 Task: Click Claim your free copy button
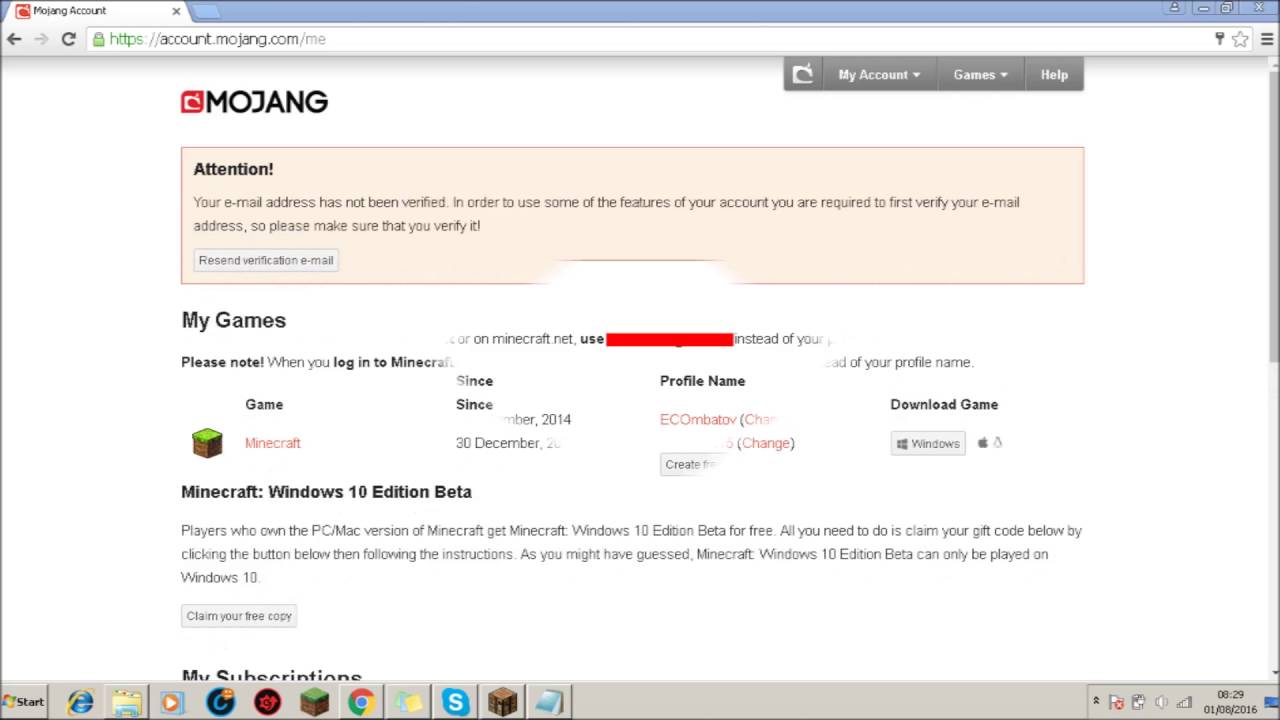[239, 616]
